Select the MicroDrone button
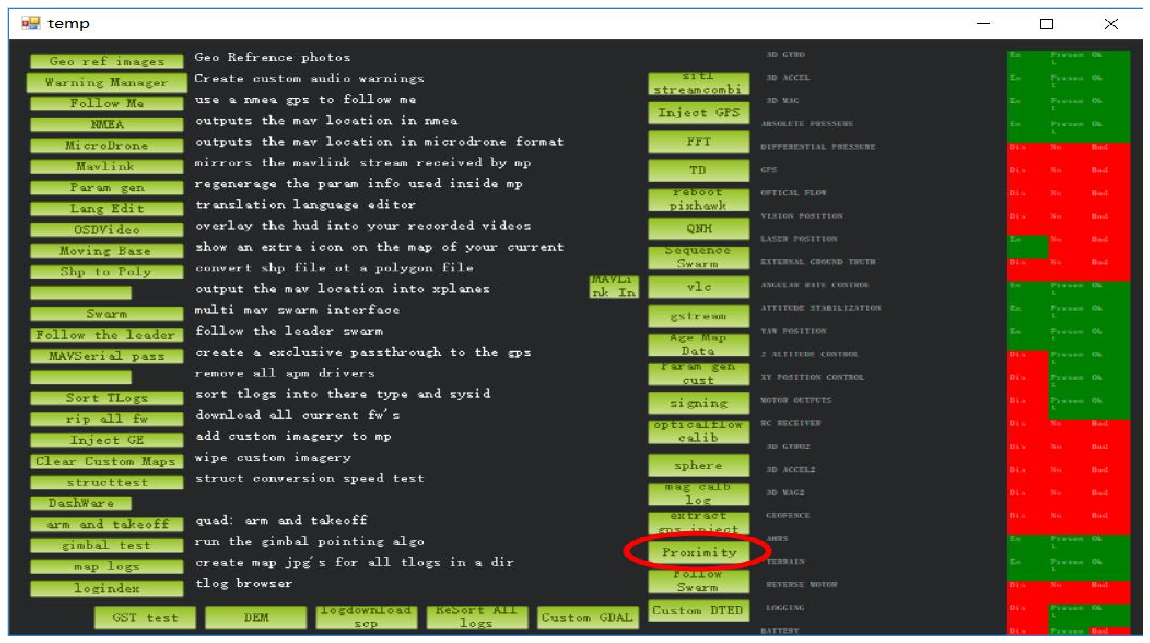 (x=106, y=145)
